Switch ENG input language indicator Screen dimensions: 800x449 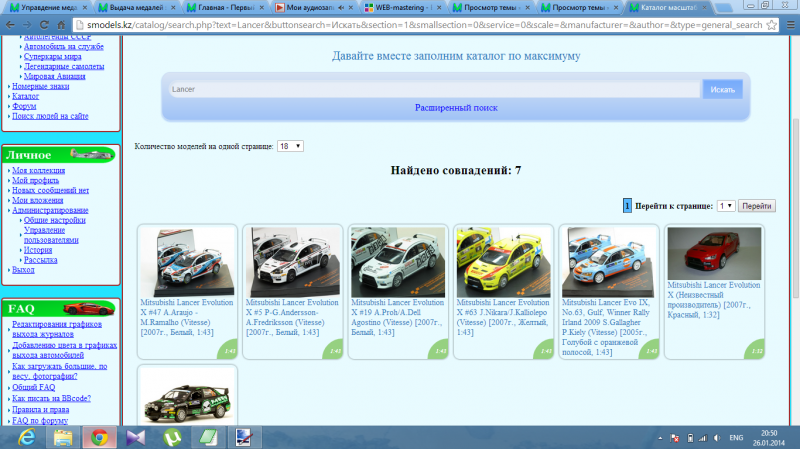point(736,438)
